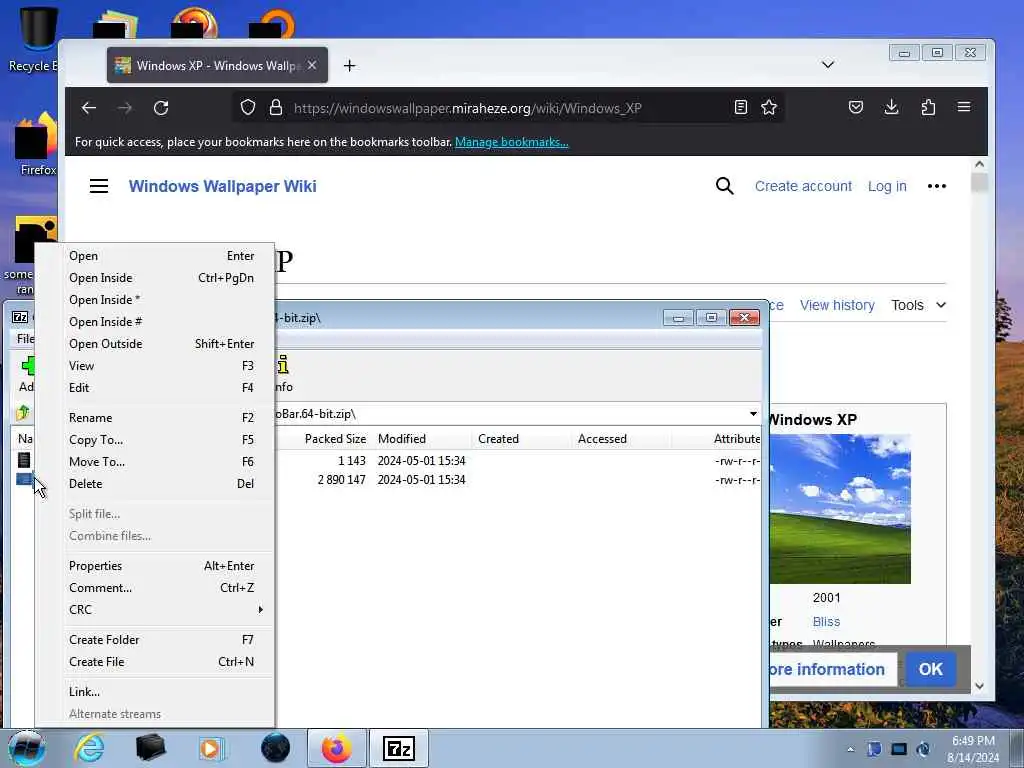Click Created column header in 7-Zip
The height and width of the screenshot is (768, 1024).
click(x=521, y=439)
